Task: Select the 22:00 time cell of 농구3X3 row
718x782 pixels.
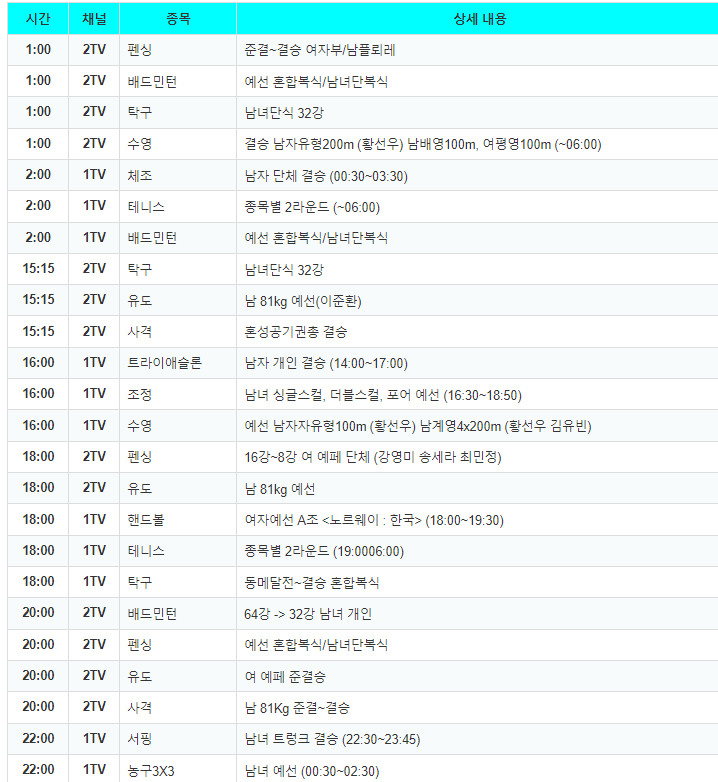Action: [38, 769]
